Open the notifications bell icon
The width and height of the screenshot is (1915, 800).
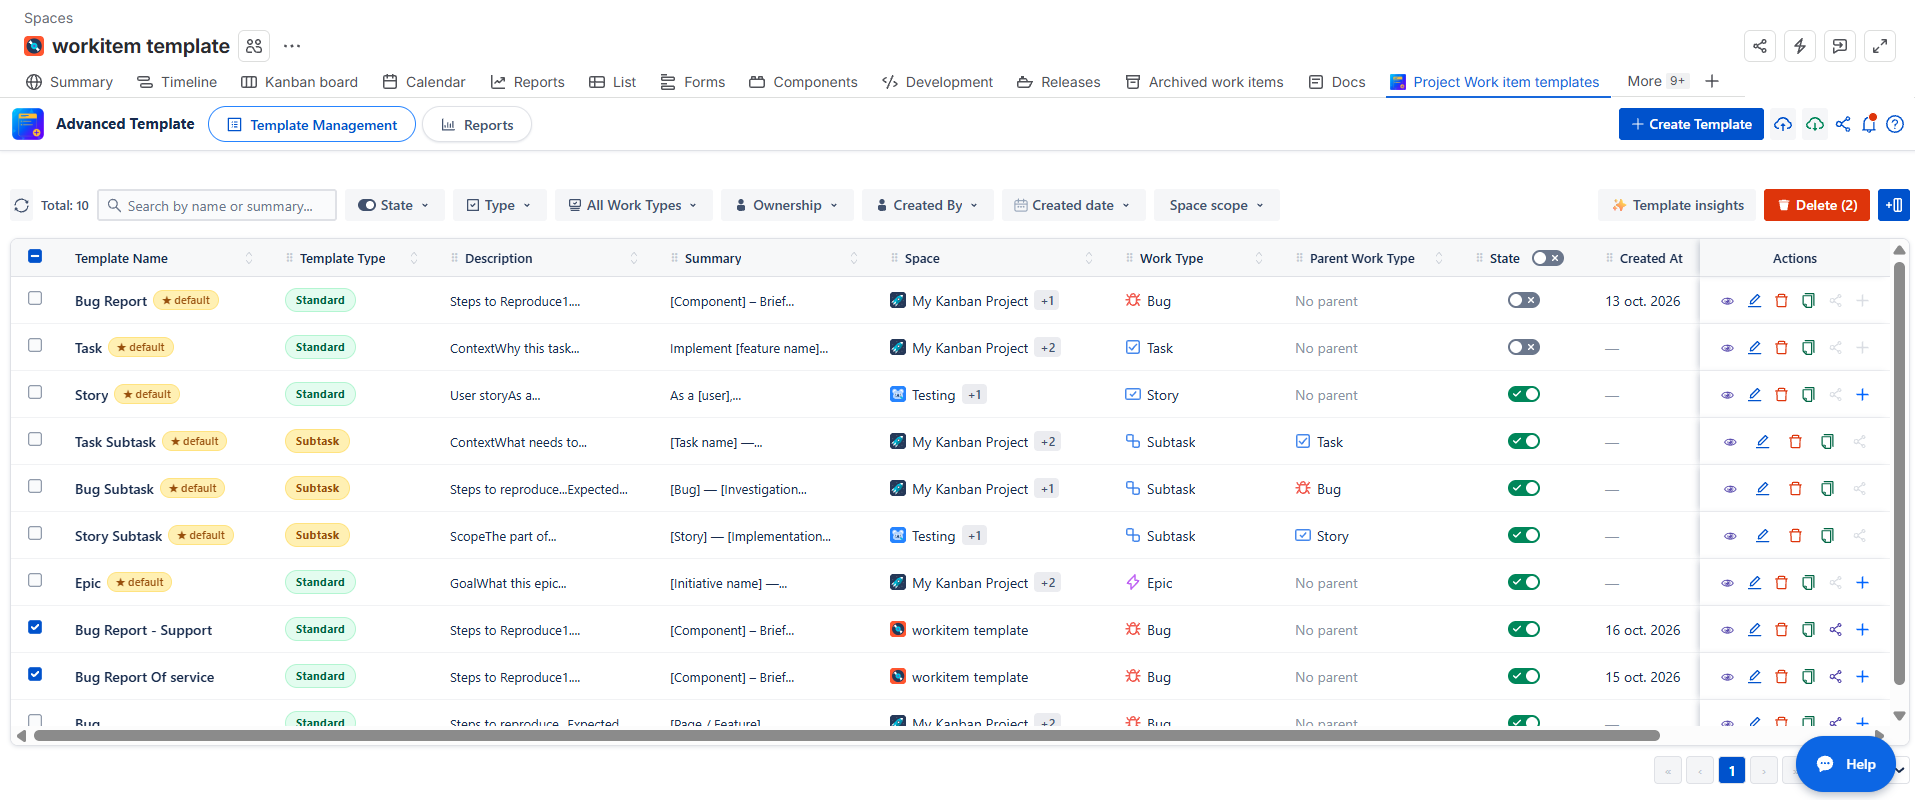click(1868, 124)
